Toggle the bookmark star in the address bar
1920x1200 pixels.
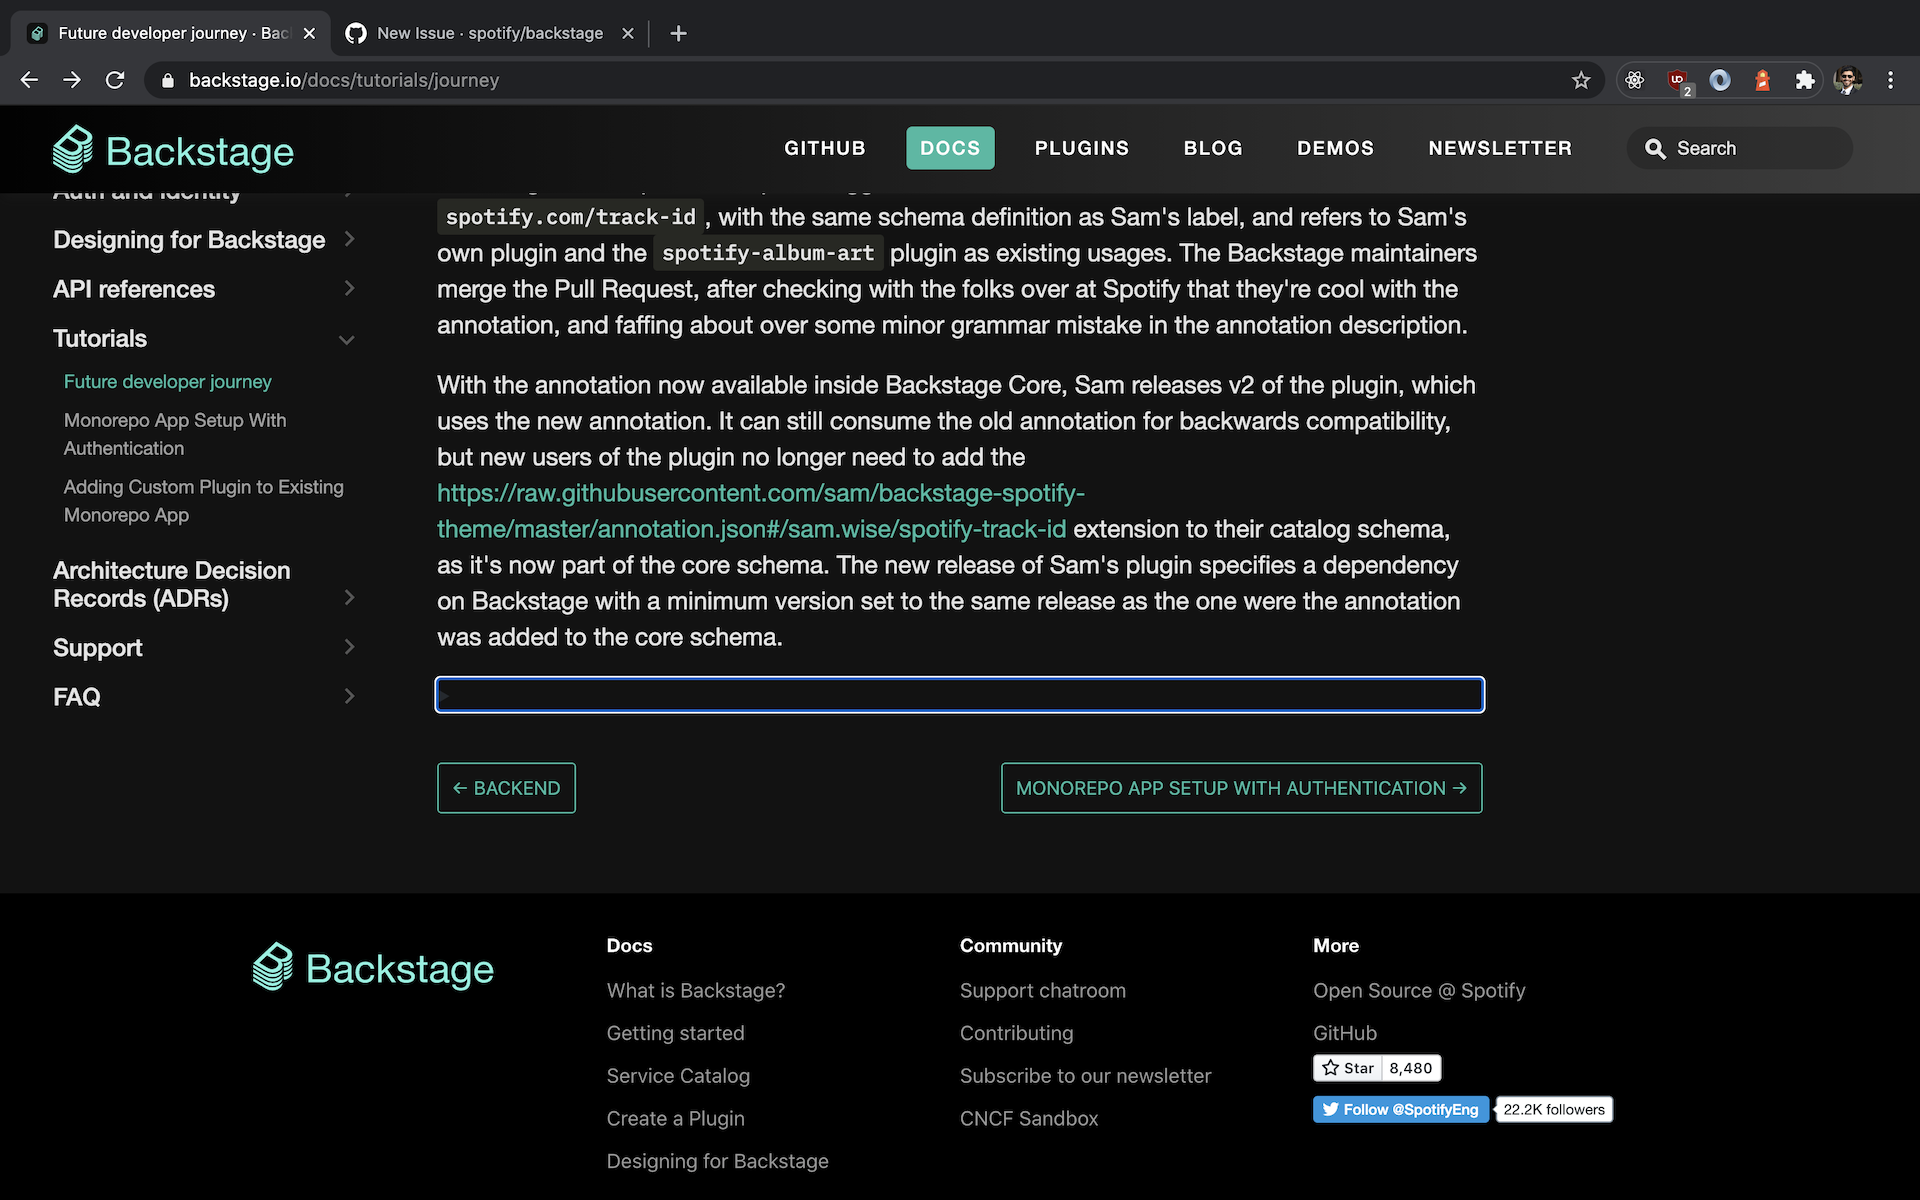[x=1581, y=80]
